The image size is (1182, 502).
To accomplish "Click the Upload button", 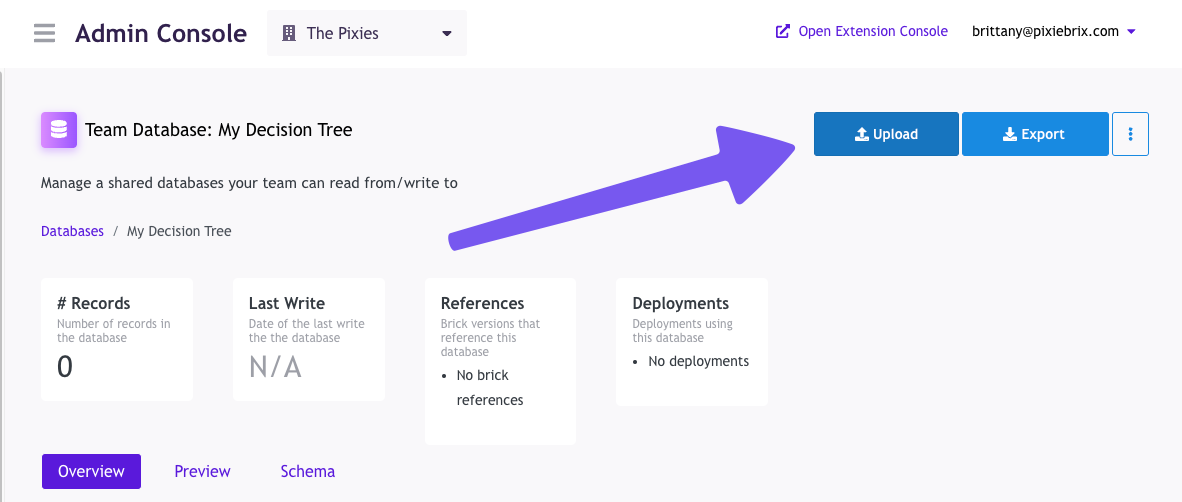I will 886,134.
